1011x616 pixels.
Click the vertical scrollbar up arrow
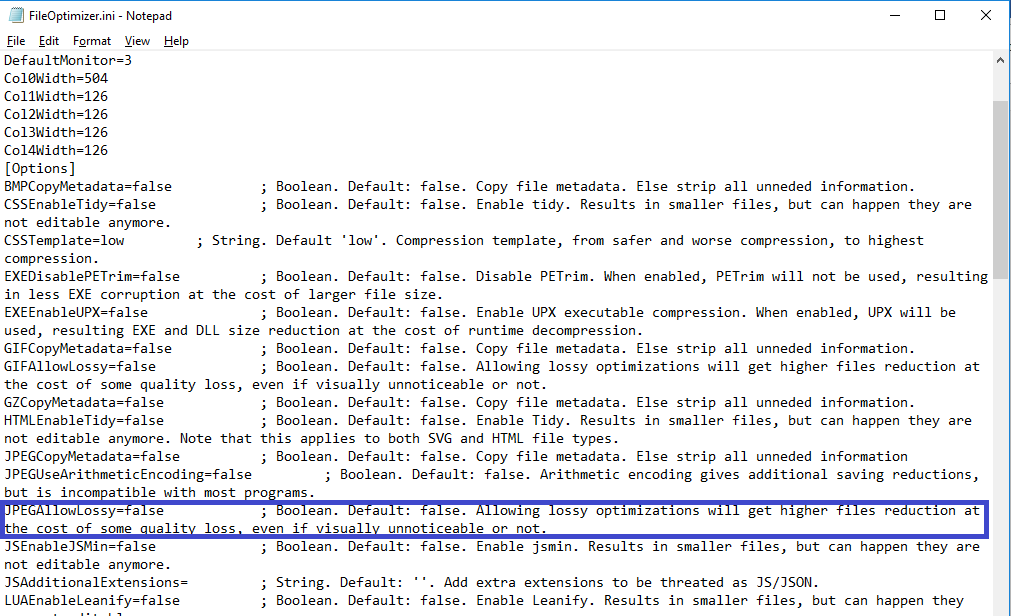[1001, 60]
